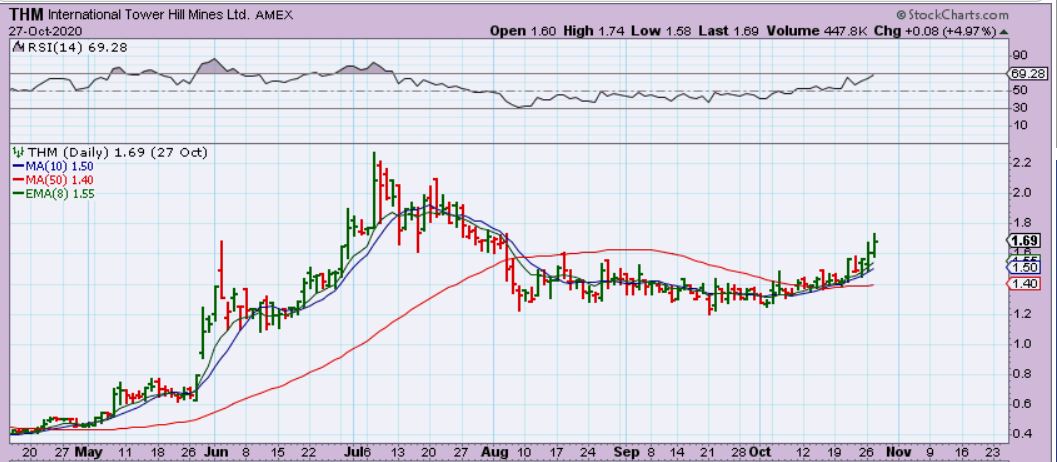The height and width of the screenshot is (462, 1057).
Task: Click the Chg +0.08 (+4.97%) value
Action: coord(935,31)
